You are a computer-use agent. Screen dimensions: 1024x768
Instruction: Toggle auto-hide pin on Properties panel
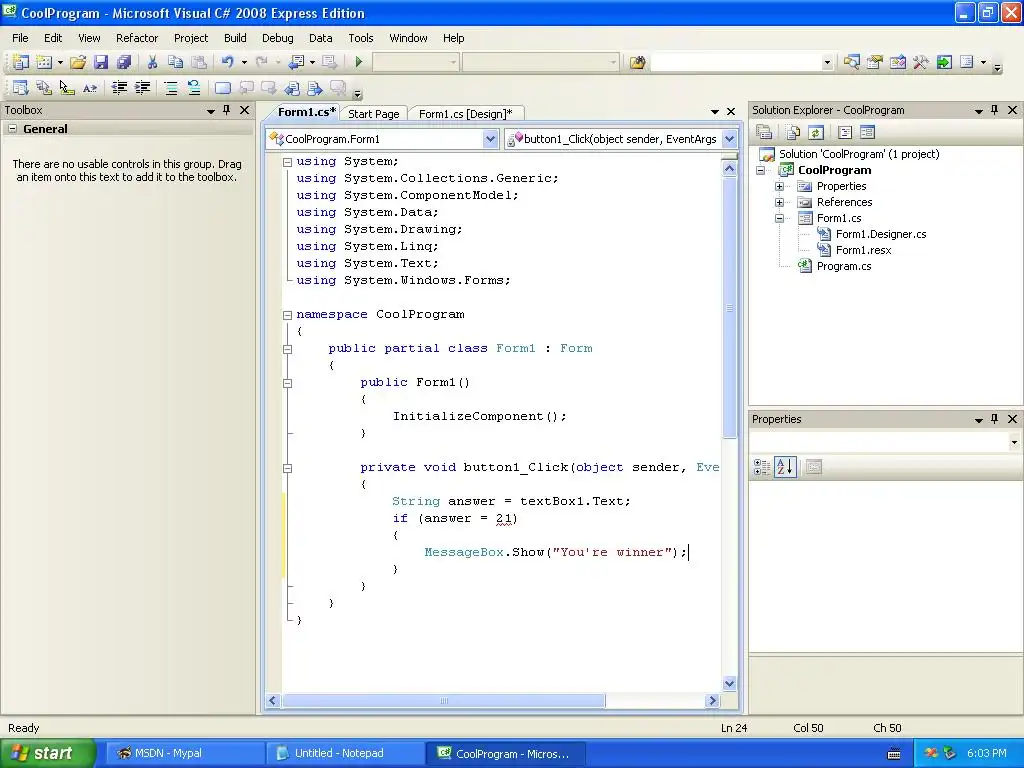tap(995, 419)
